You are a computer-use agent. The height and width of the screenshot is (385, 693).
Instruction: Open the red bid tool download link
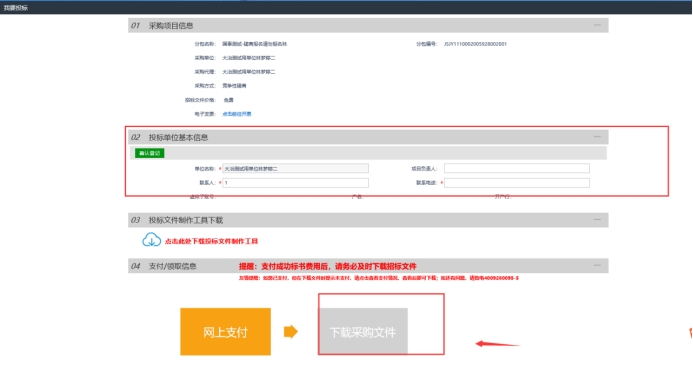[211, 241]
